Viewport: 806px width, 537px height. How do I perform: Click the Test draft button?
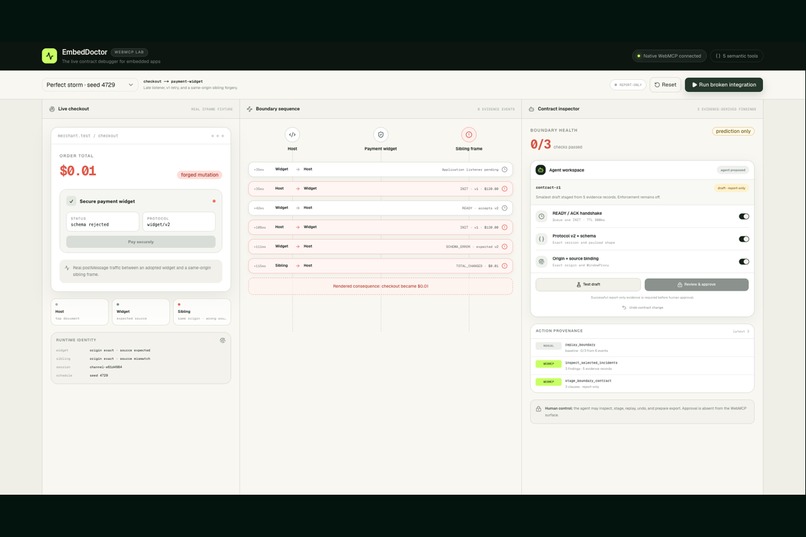pyautogui.click(x=588, y=285)
